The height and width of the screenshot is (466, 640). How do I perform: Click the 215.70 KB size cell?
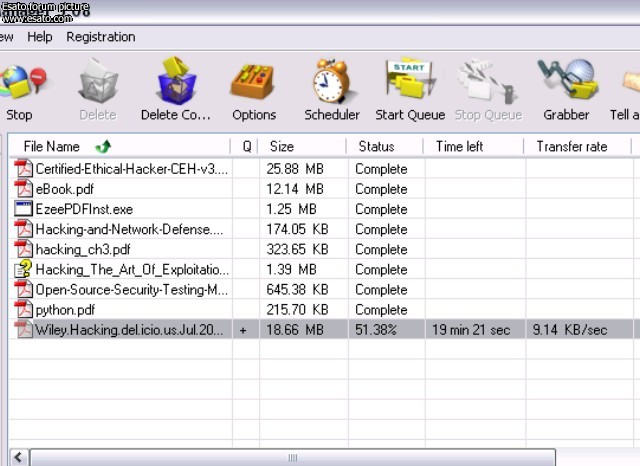[297, 310]
